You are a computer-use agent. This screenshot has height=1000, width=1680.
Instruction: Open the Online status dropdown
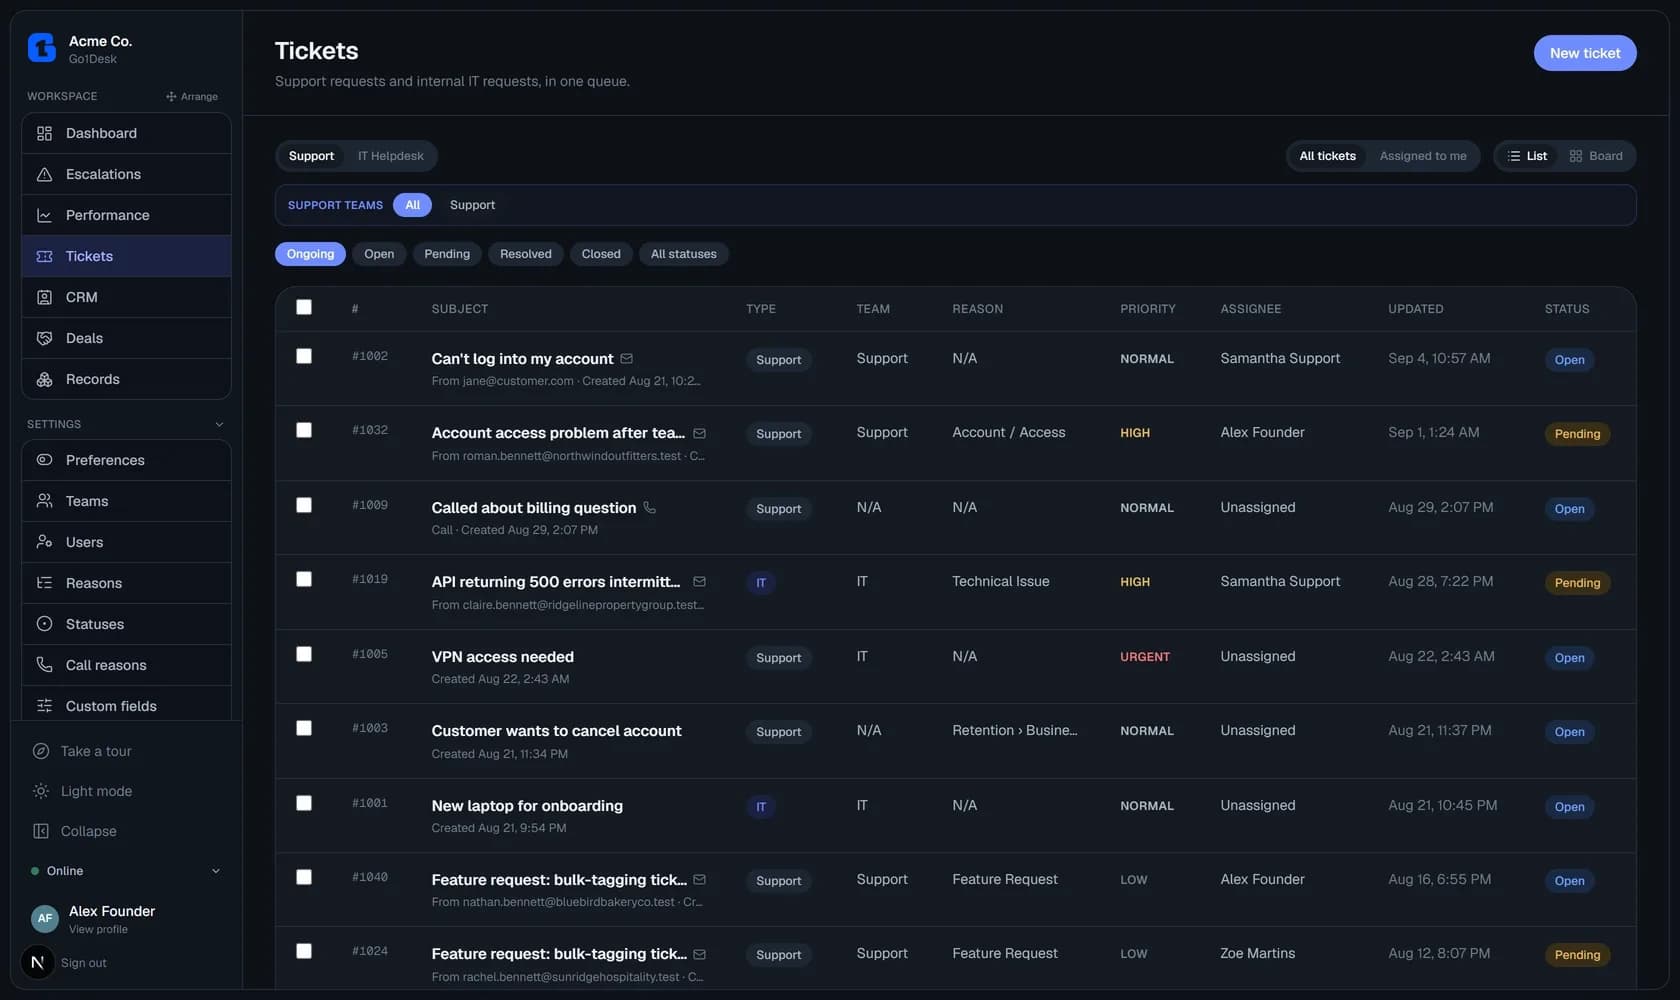[126, 871]
